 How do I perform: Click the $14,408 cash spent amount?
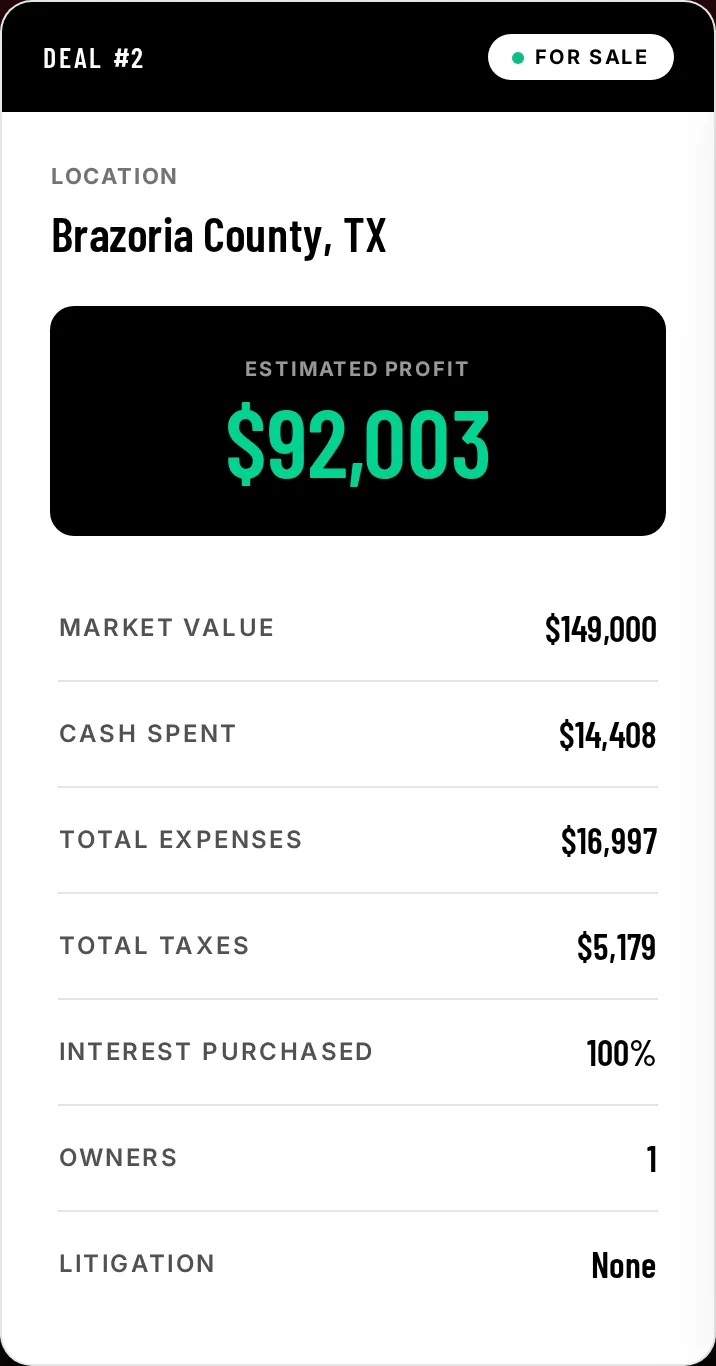click(x=608, y=735)
